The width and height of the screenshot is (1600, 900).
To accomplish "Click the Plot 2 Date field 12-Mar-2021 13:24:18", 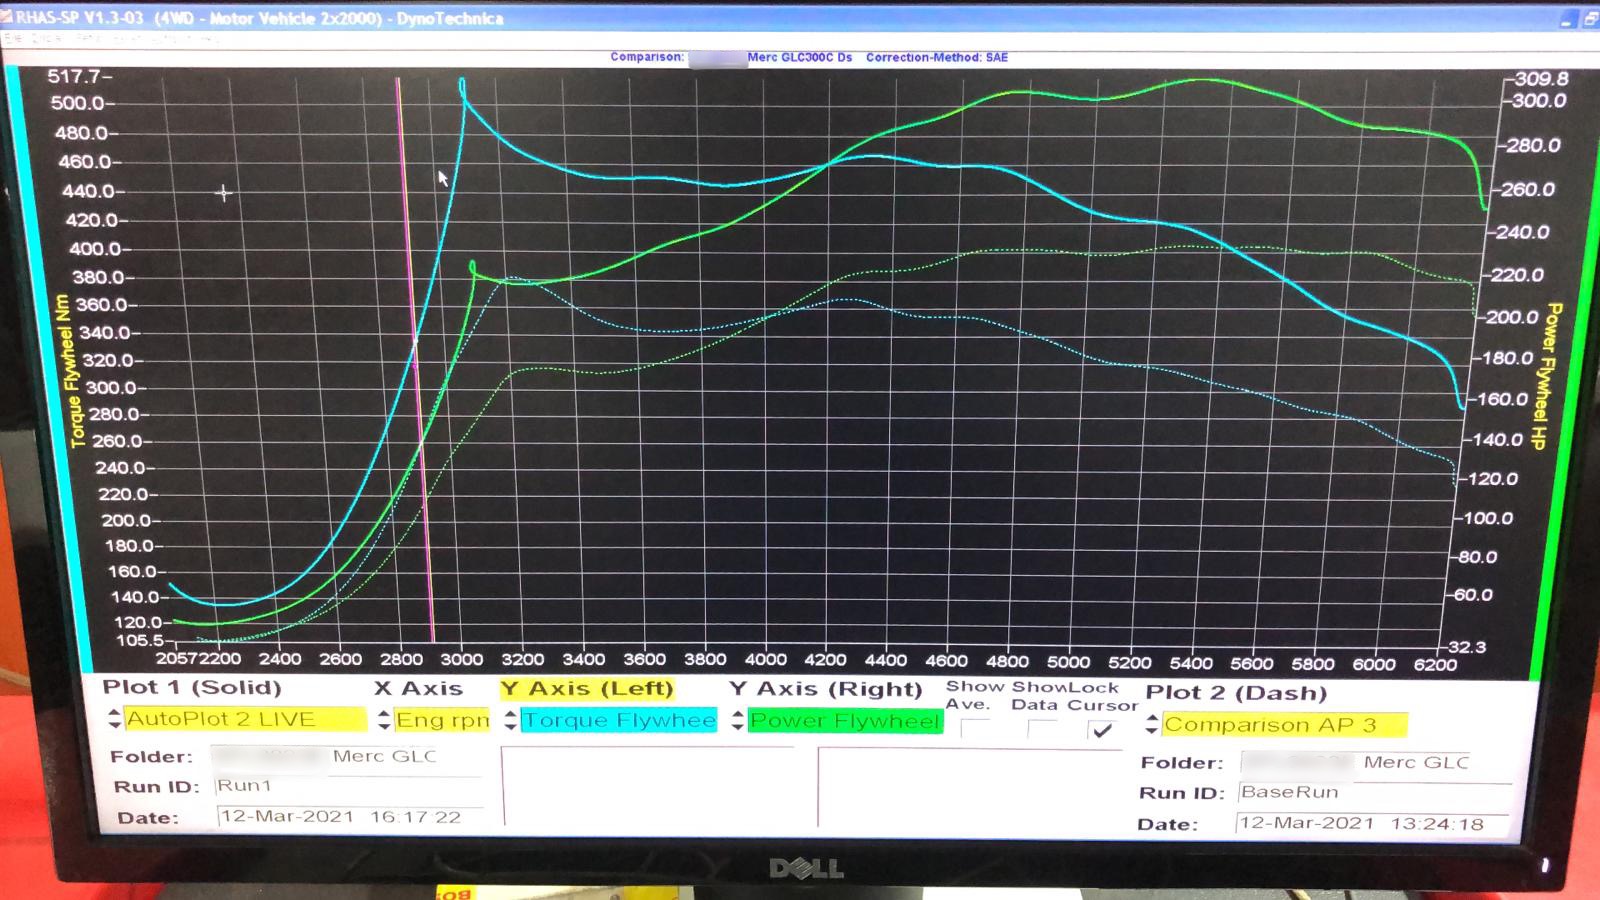I will tap(1372, 824).
